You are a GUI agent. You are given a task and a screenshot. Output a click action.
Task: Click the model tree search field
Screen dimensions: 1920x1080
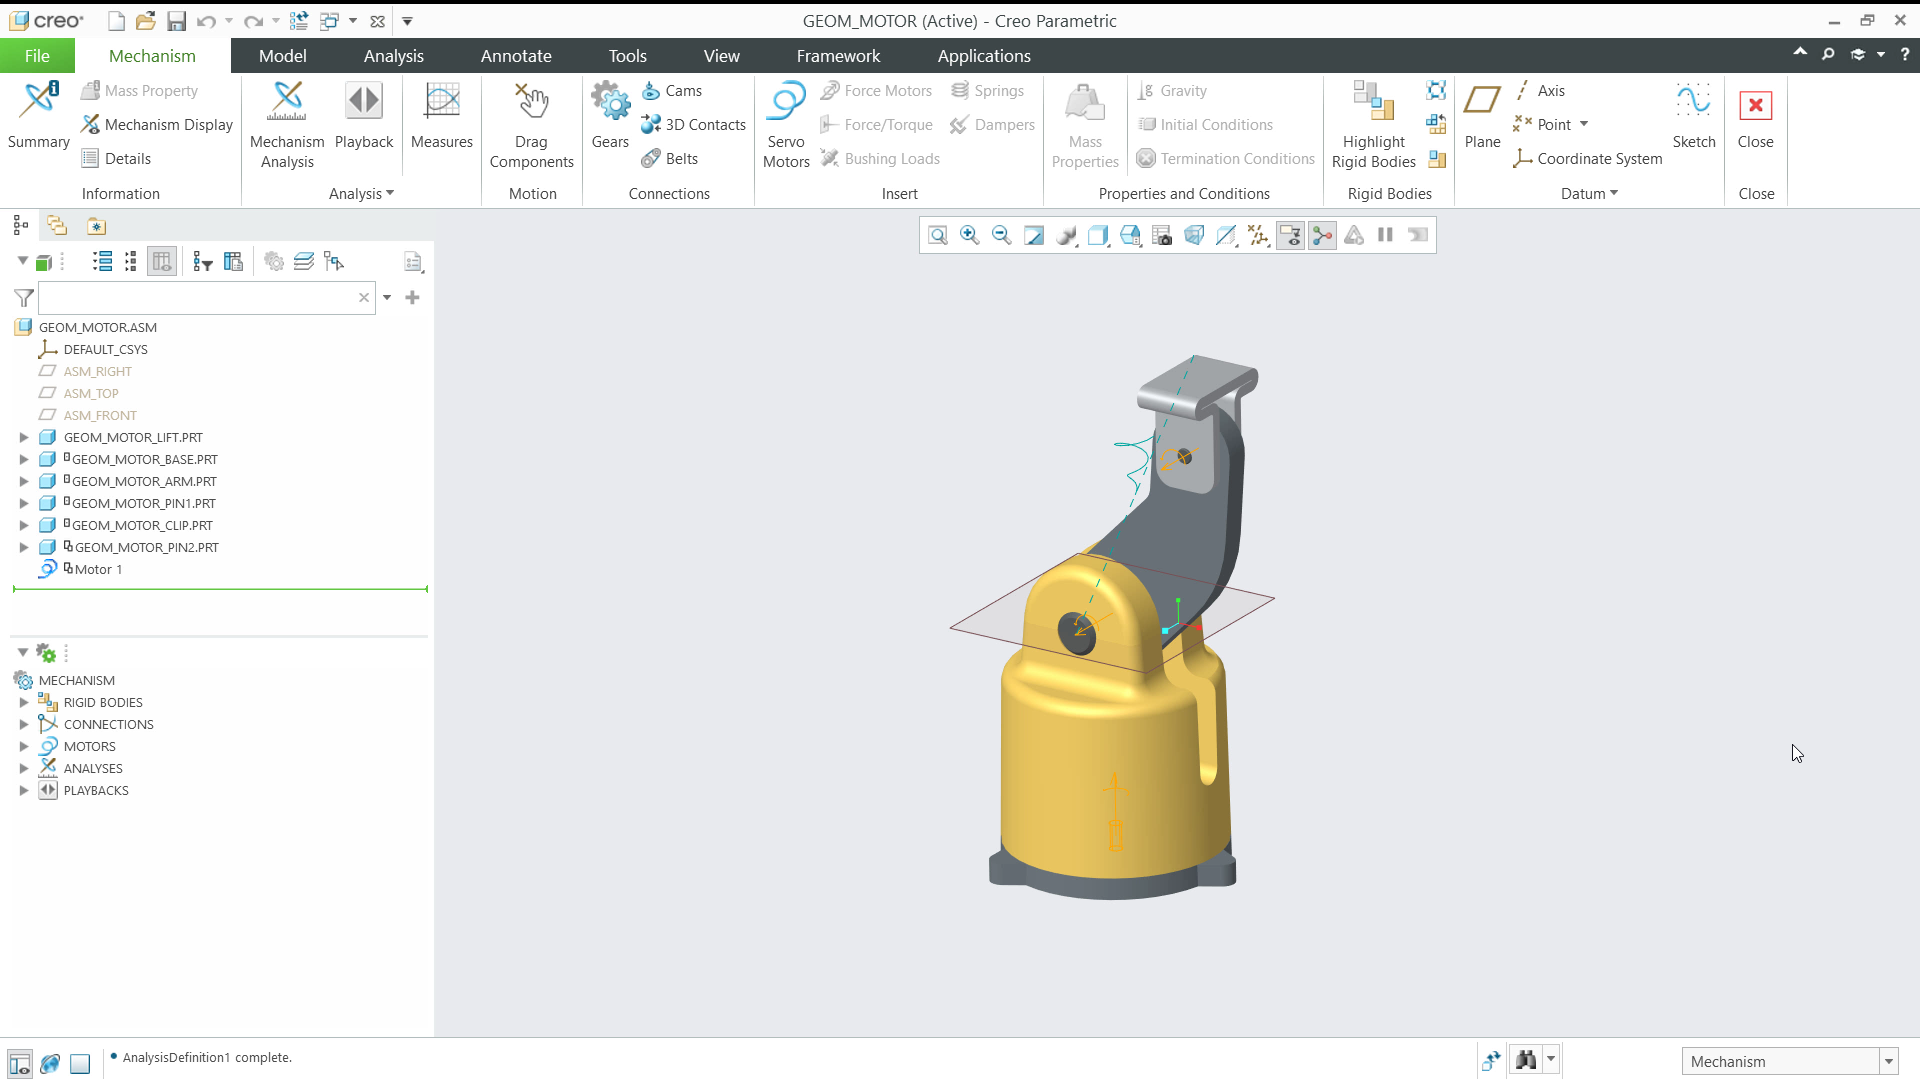tap(207, 298)
